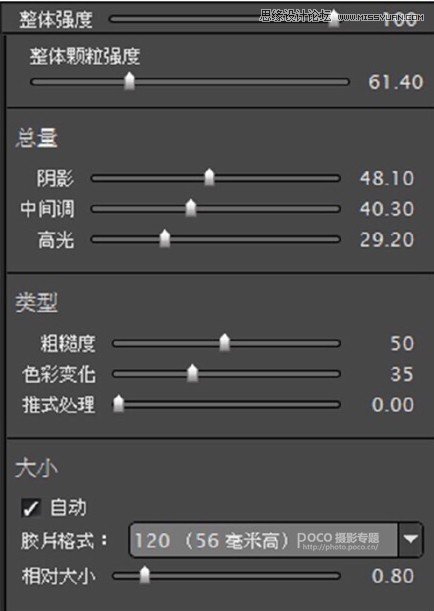Click the 阴影 slider handle

209,177
